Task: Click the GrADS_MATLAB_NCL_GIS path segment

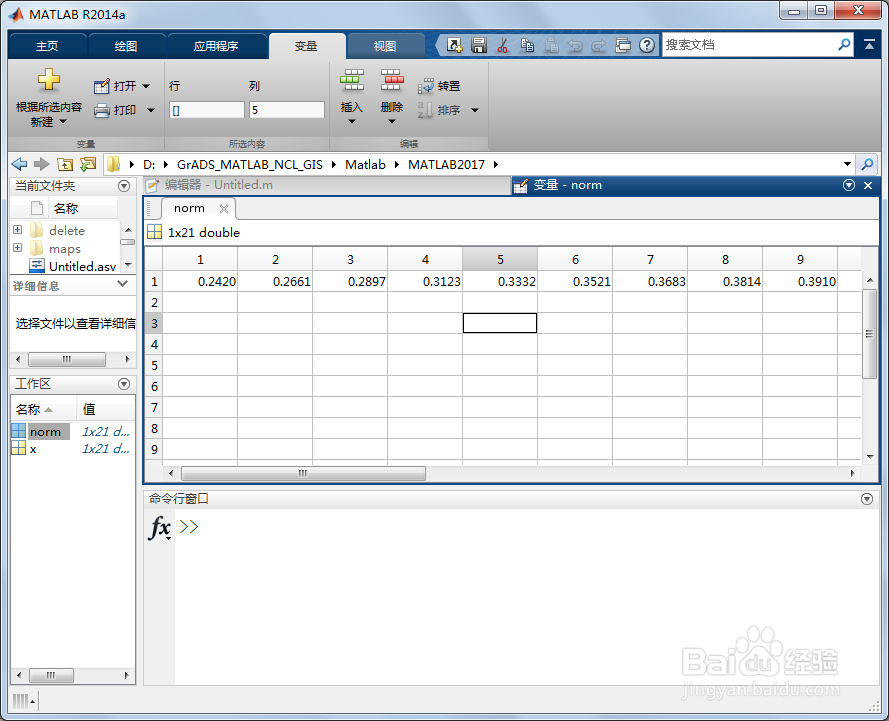Action: pyautogui.click(x=249, y=164)
